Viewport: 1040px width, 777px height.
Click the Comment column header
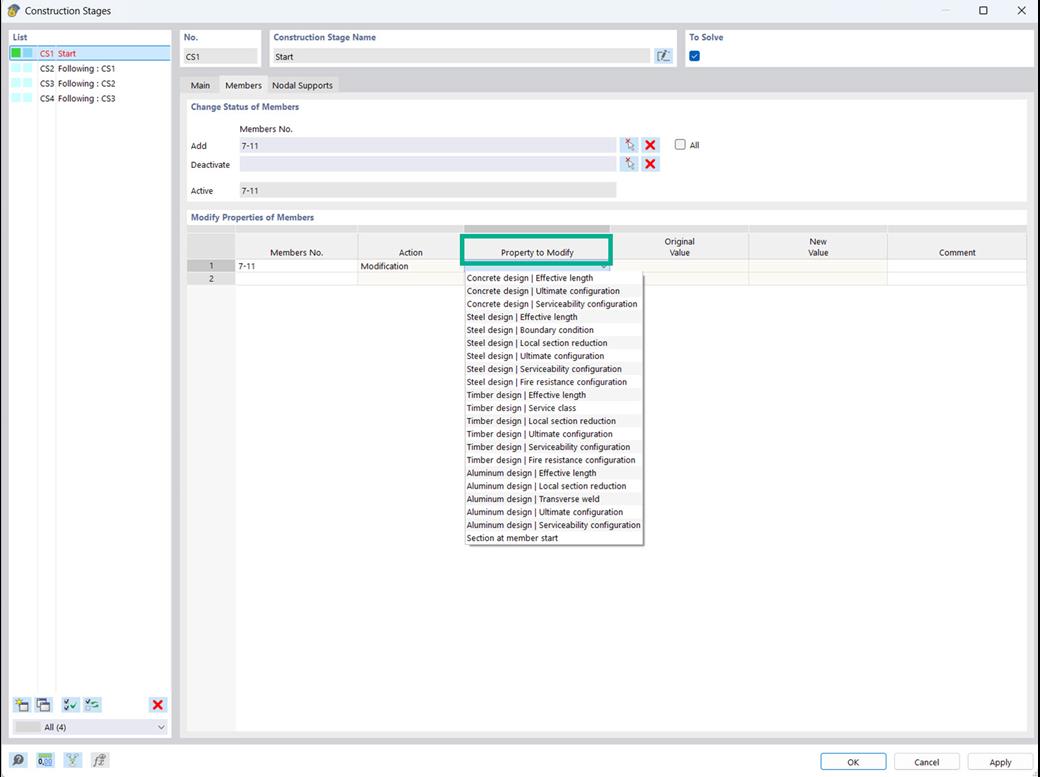point(956,246)
